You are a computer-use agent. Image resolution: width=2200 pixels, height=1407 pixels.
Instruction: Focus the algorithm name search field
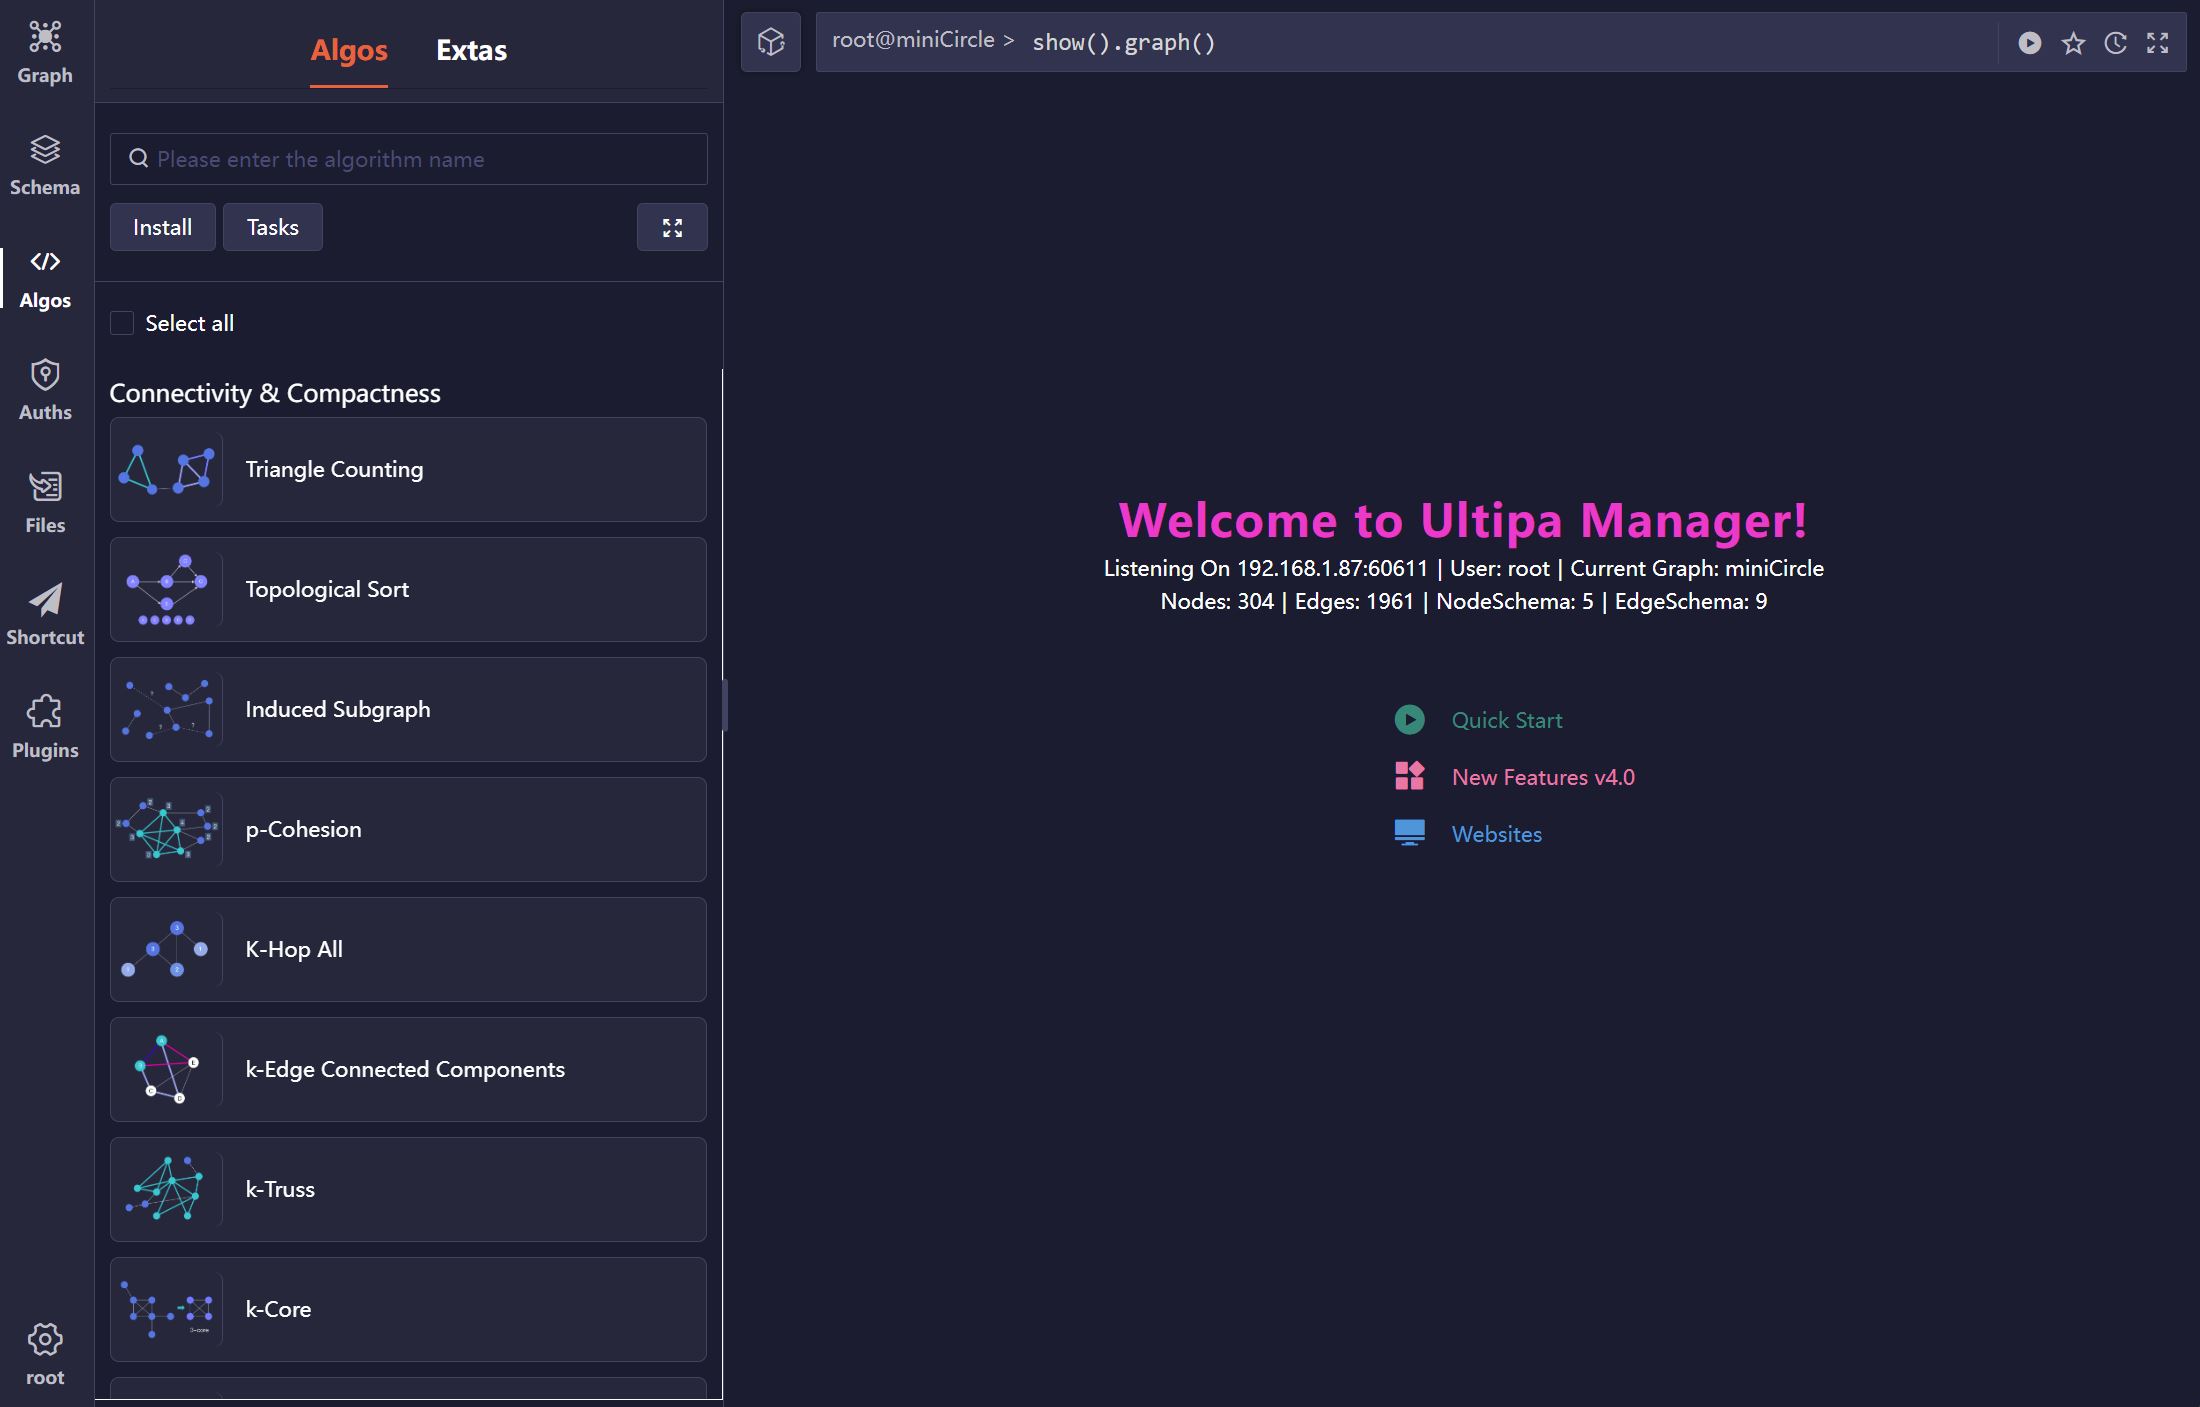[409, 159]
